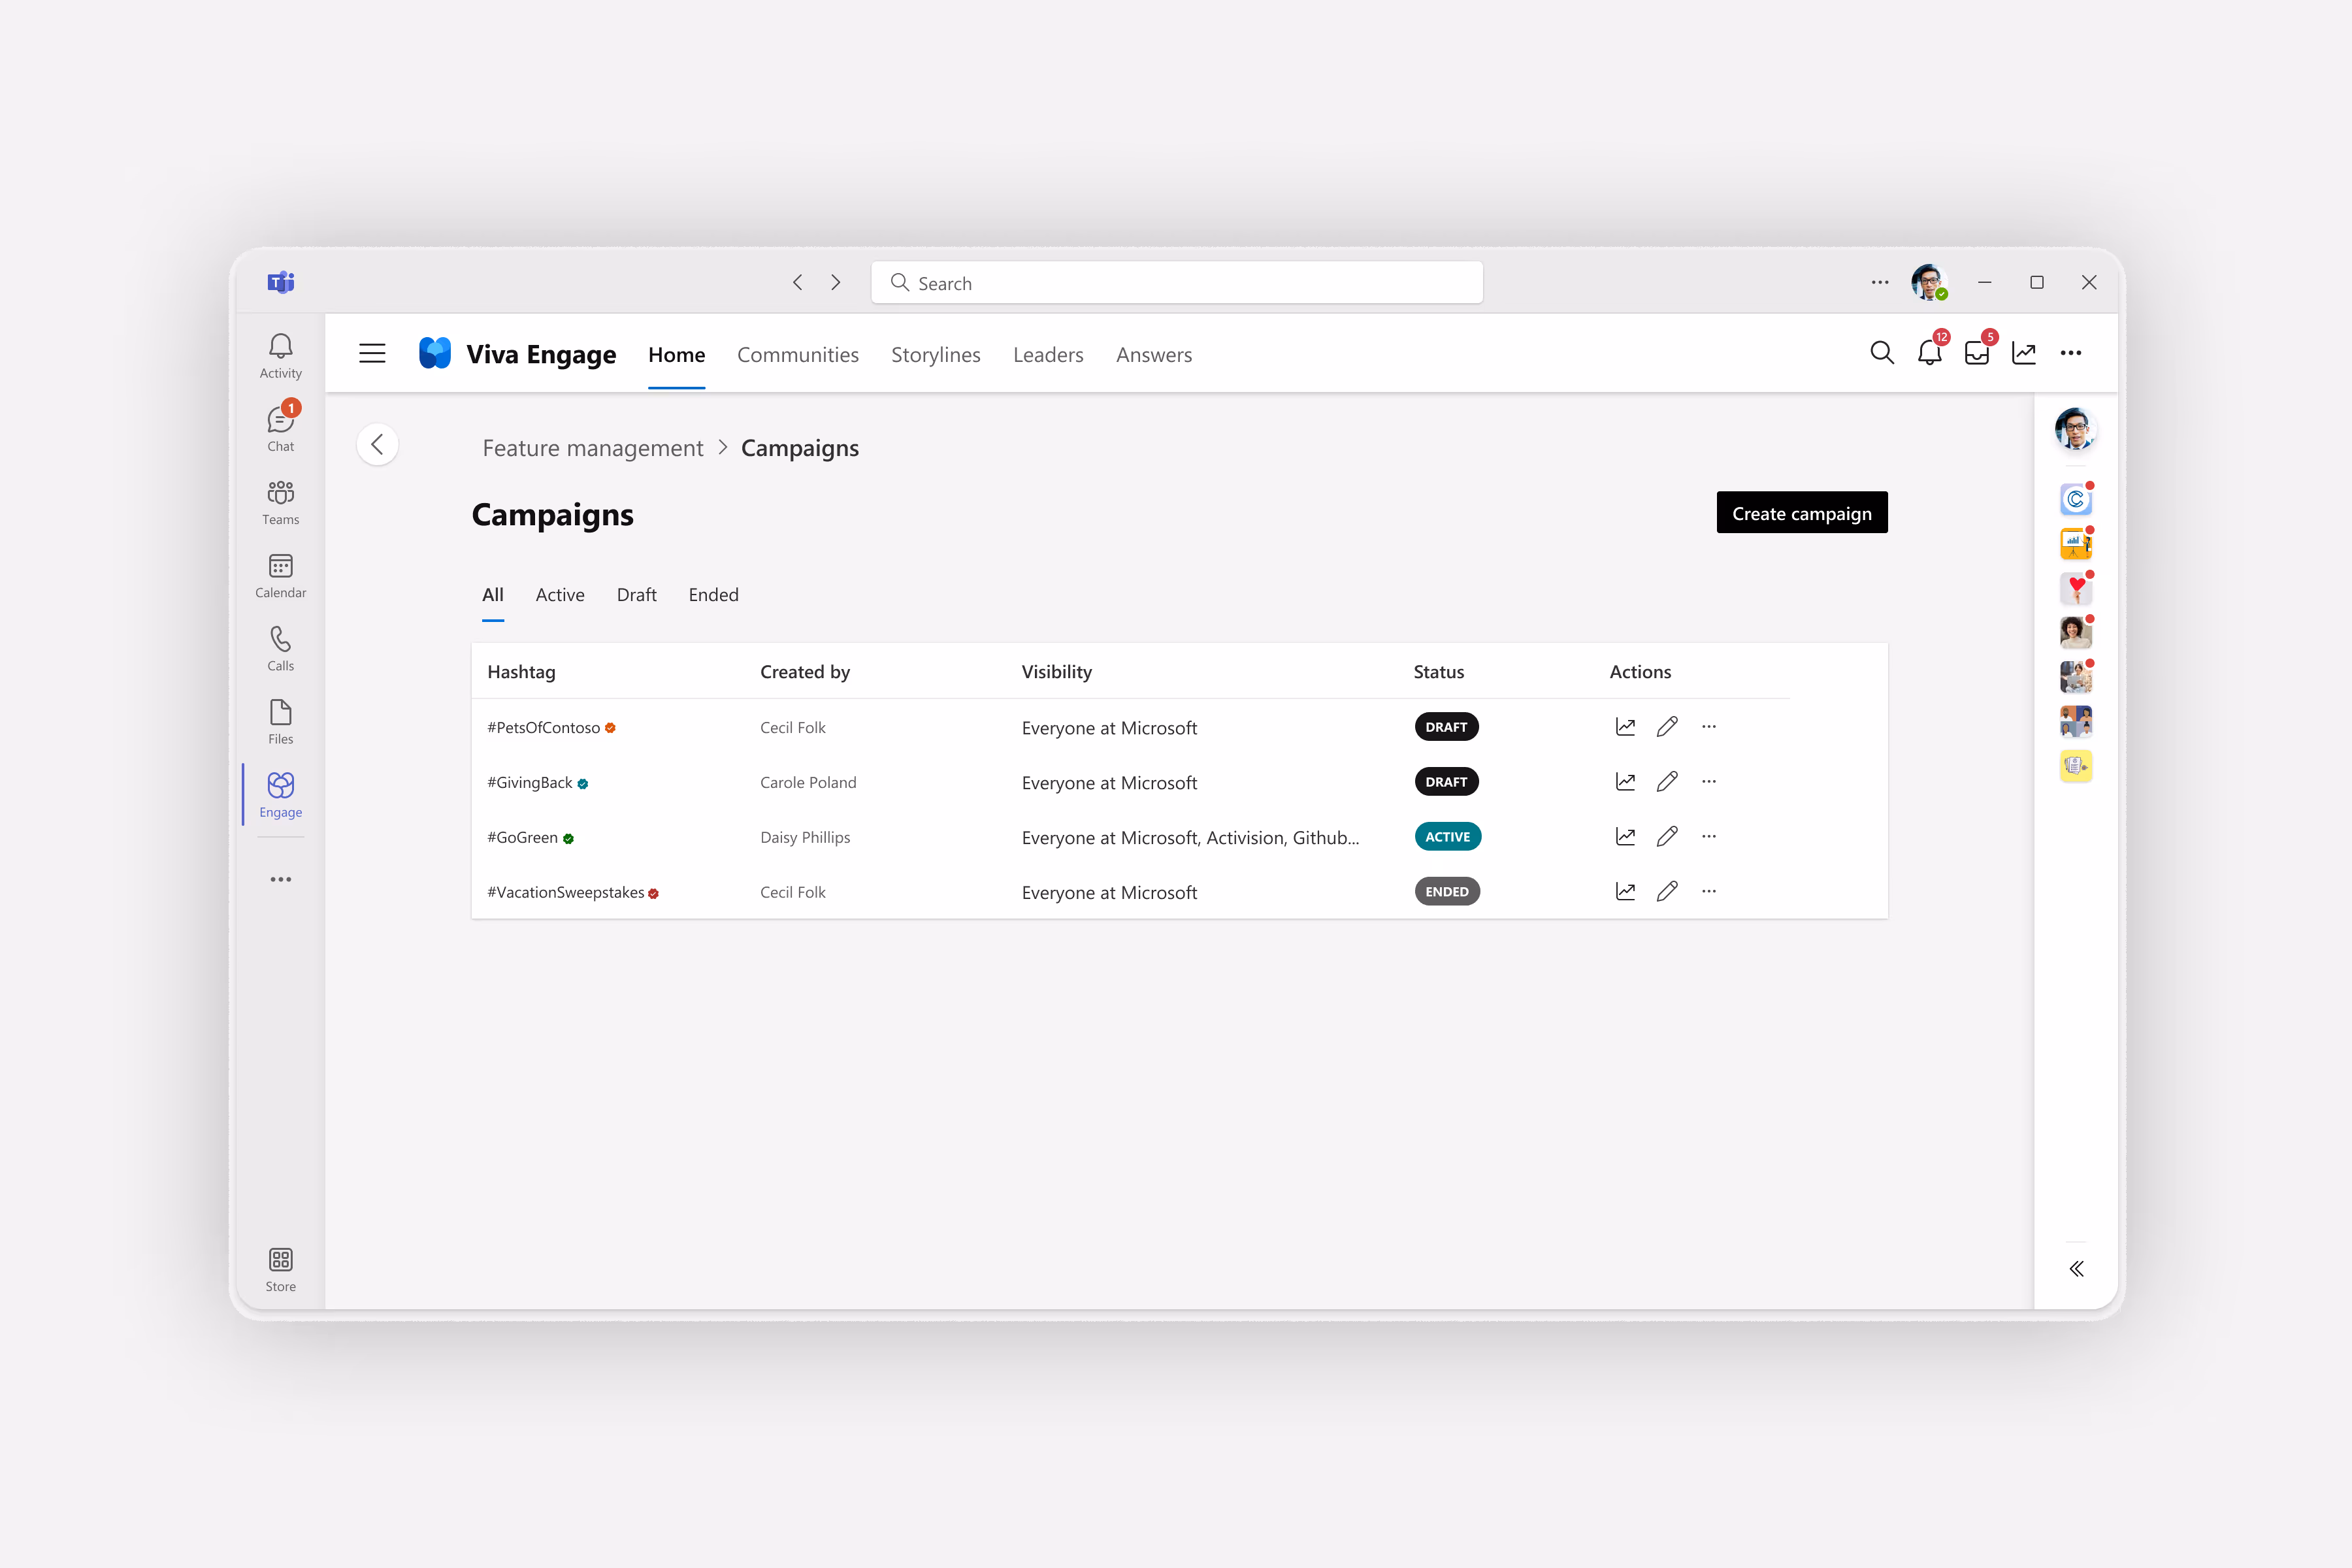Open the Calendar app in sidebar
The width and height of the screenshot is (2352, 1568).
(x=280, y=575)
